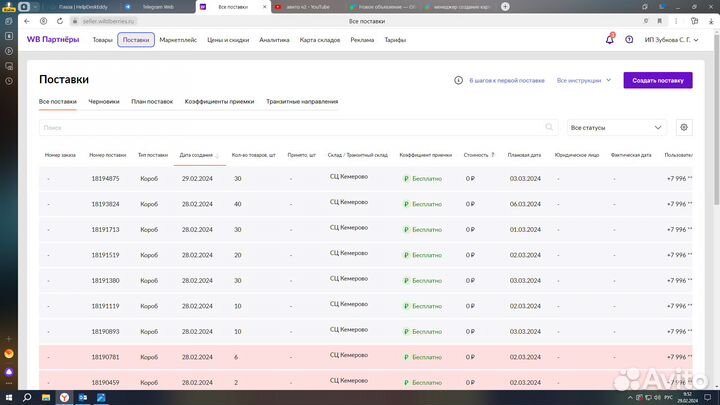Go to Аналитика in the top menu
The height and width of the screenshot is (405, 720).
[274, 40]
